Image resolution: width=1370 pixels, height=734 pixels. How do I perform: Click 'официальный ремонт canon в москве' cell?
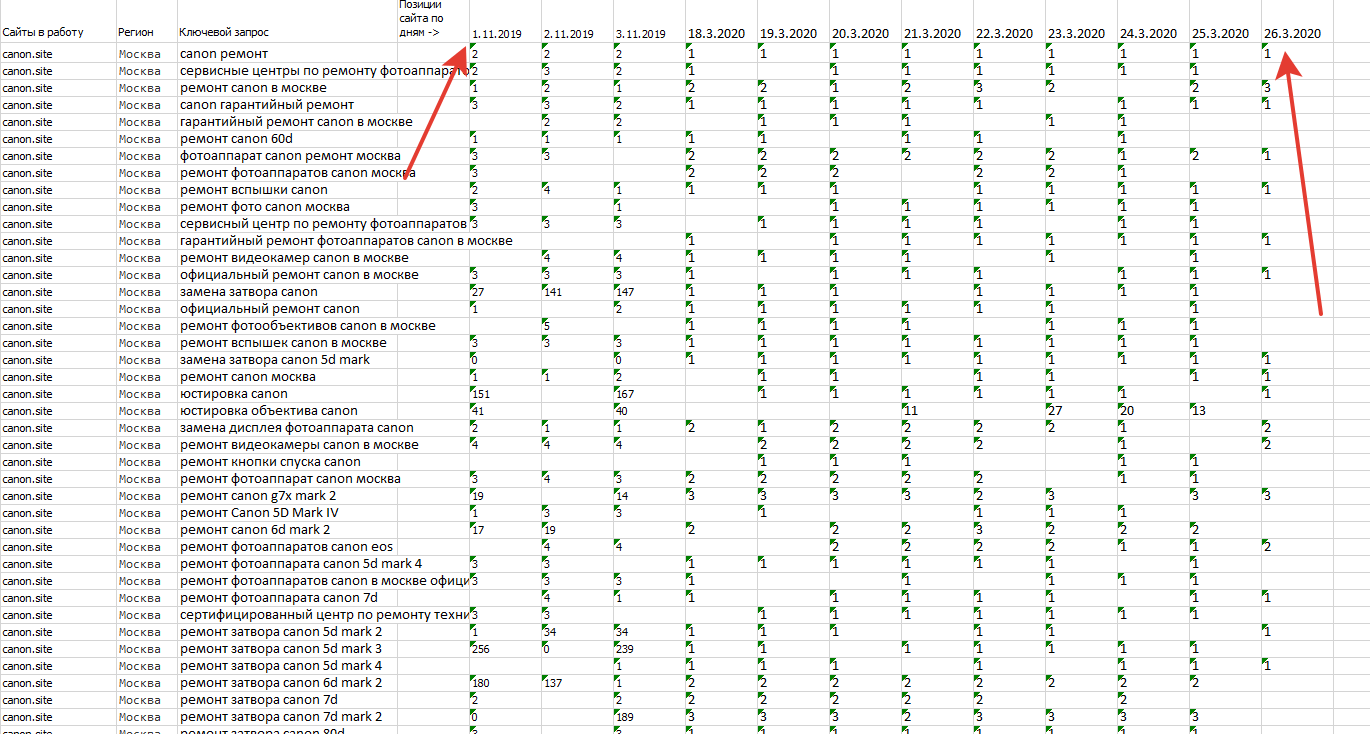point(299,274)
